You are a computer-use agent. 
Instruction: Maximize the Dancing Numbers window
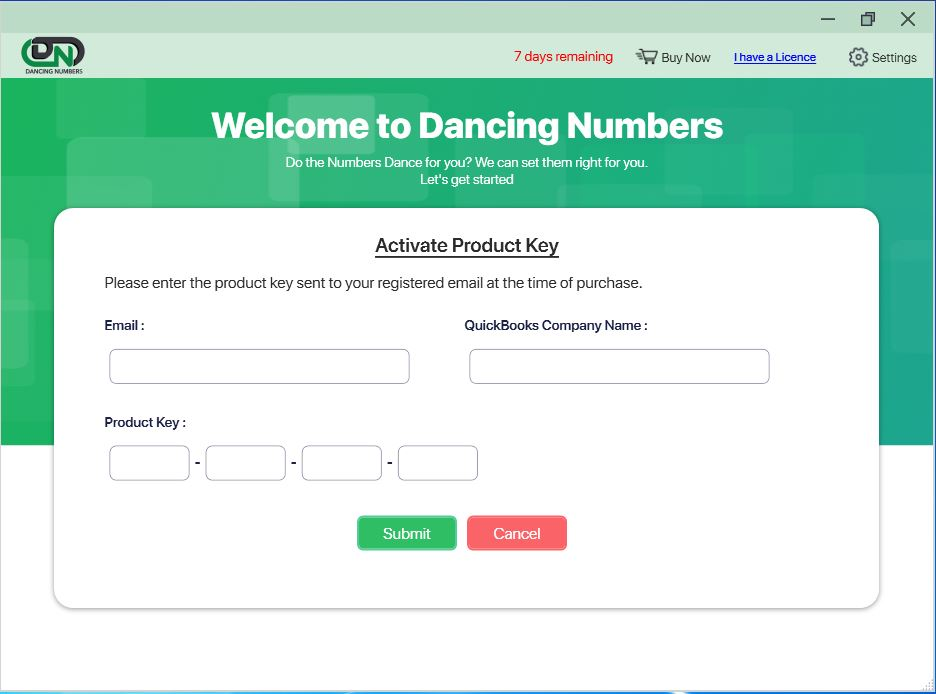point(867,18)
